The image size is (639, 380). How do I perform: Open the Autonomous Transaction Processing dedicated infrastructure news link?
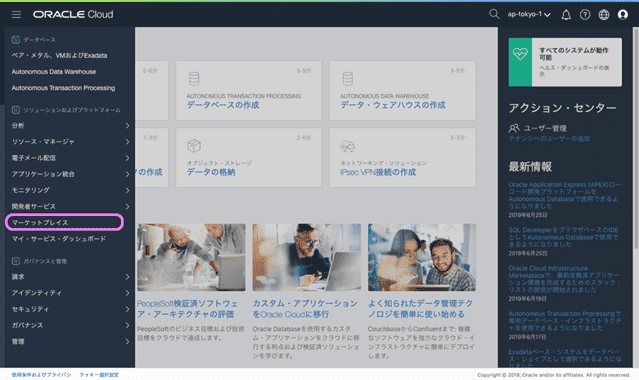565,321
